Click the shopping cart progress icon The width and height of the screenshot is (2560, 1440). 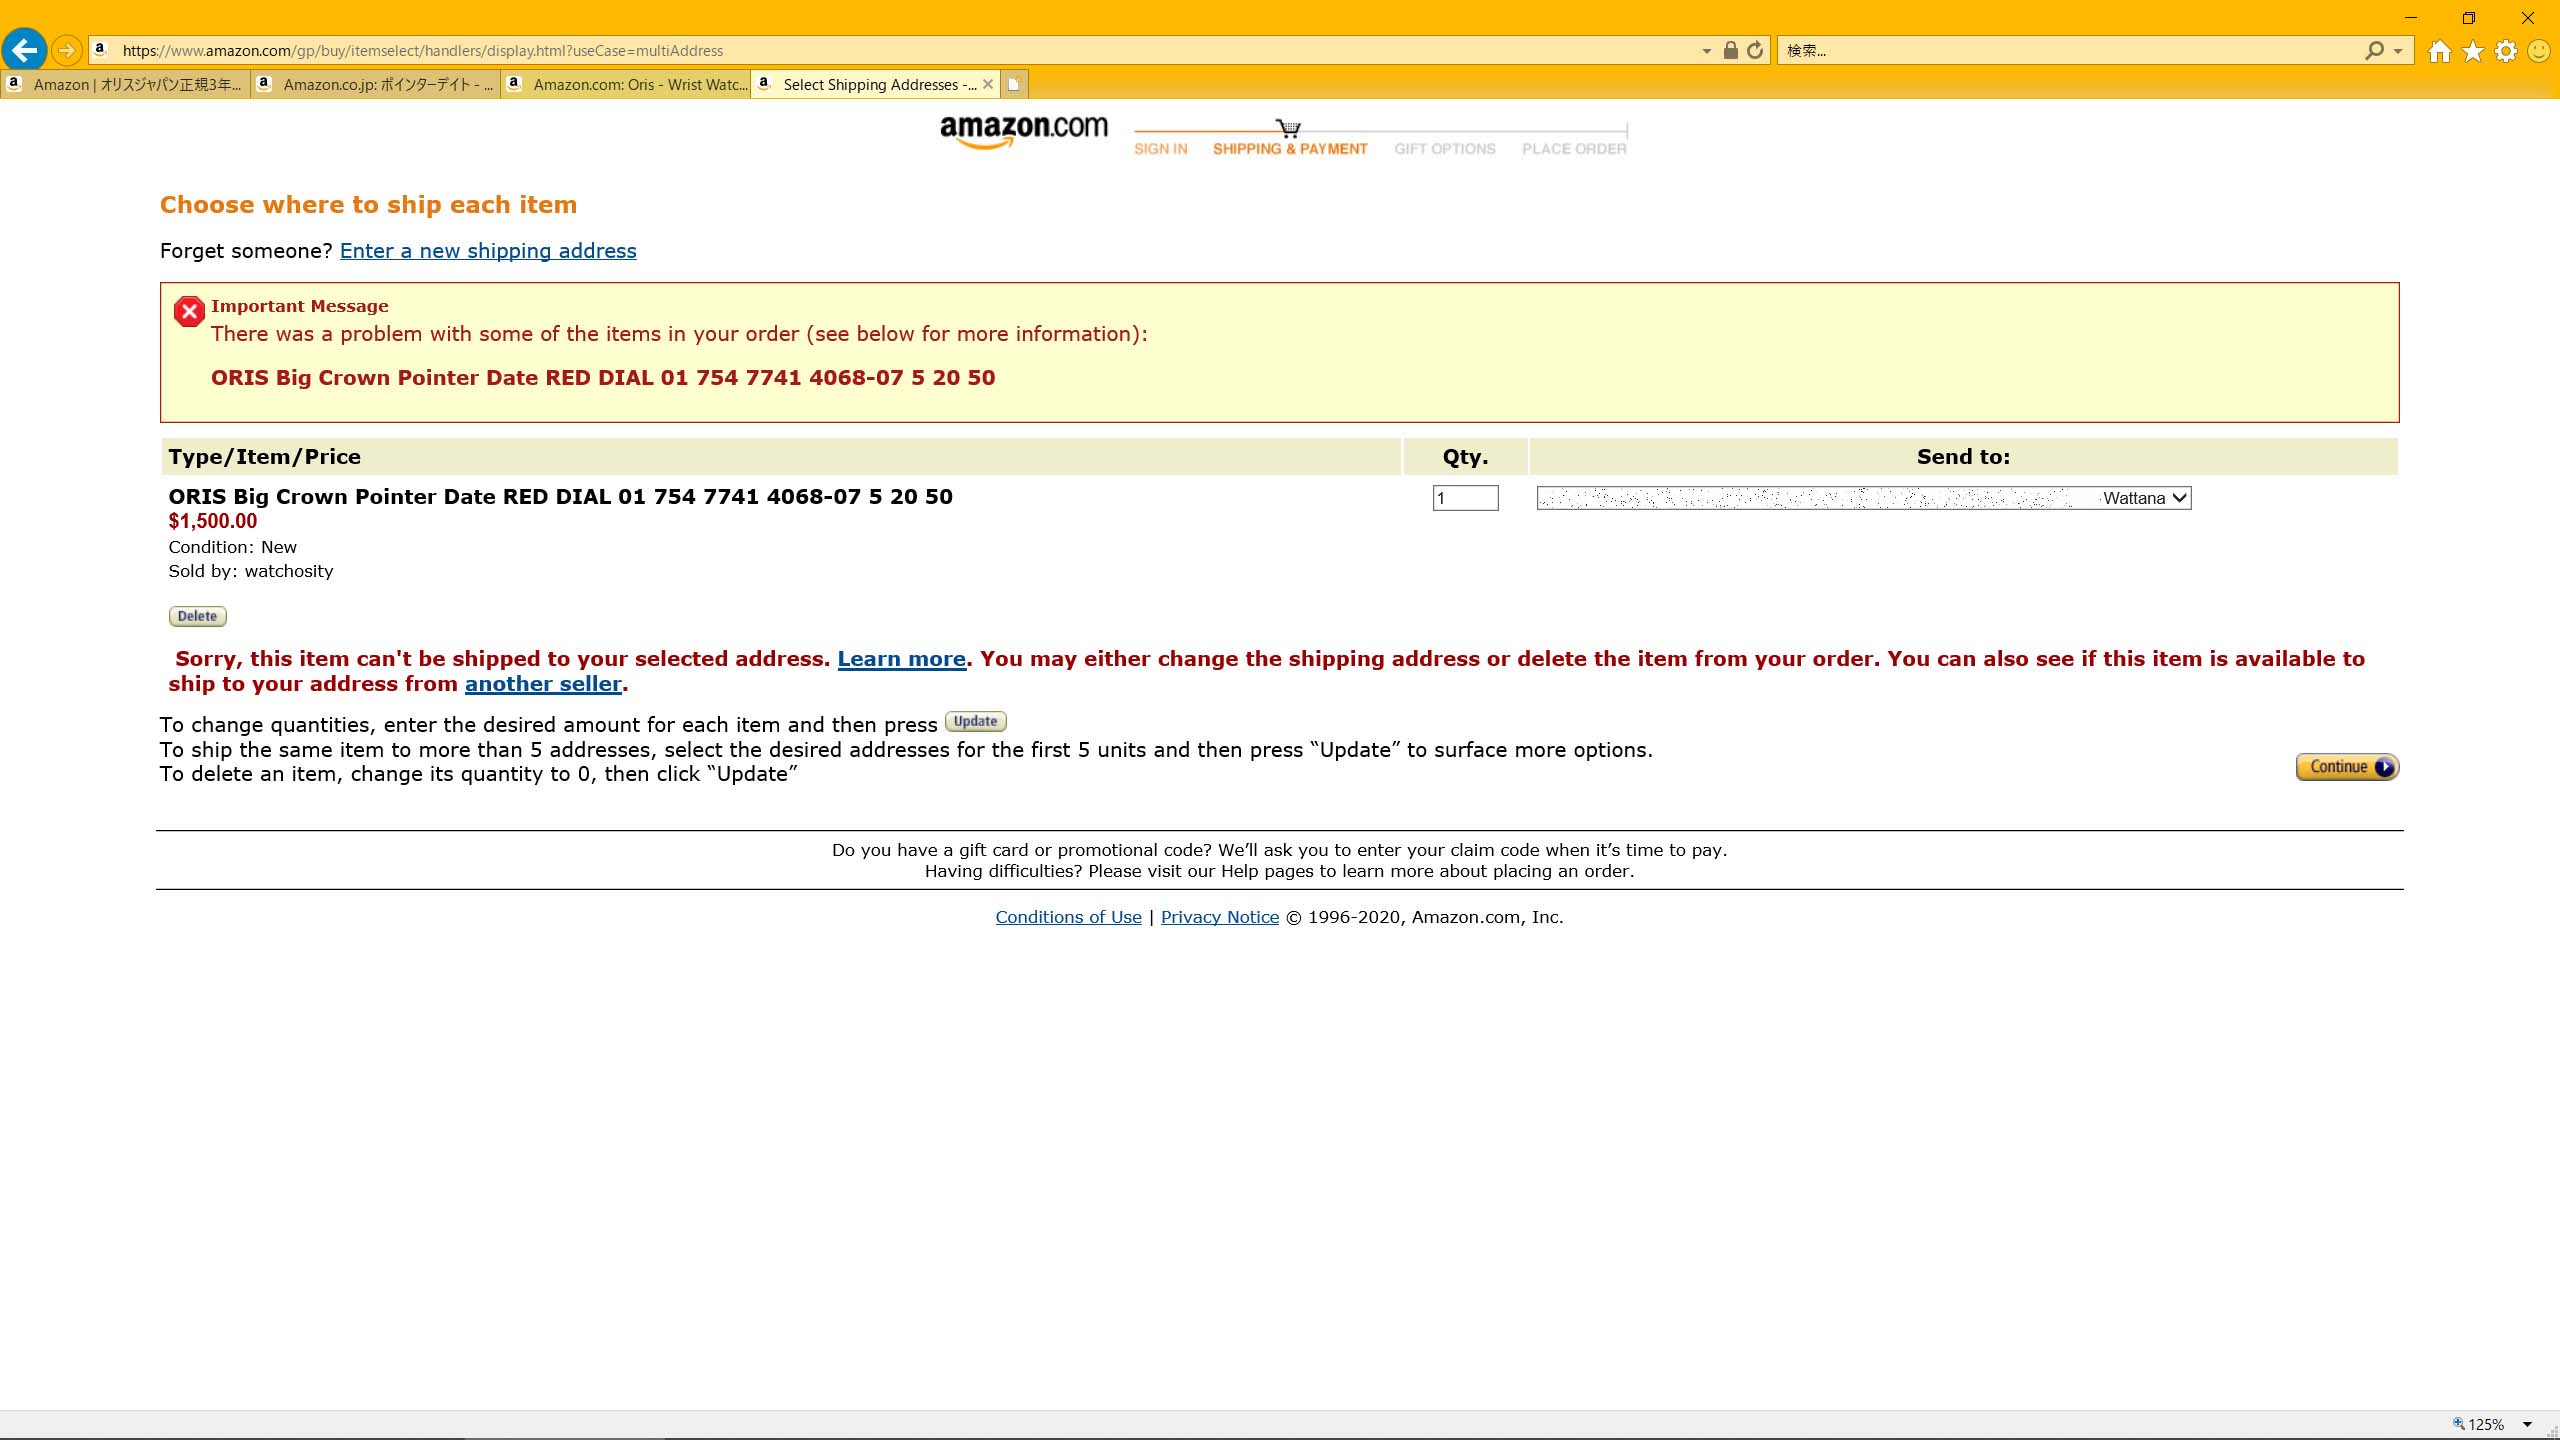pos(1288,128)
